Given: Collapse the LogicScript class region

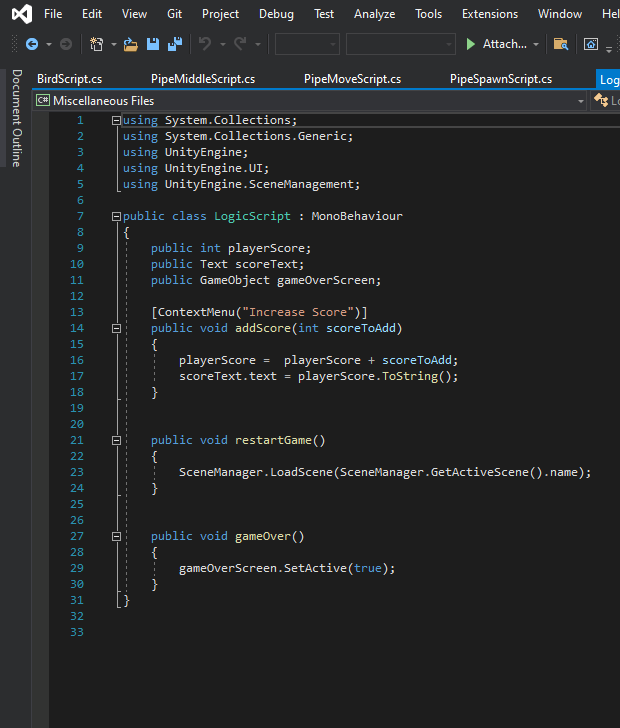Looking at the screenshot, I should pos(117,216).
